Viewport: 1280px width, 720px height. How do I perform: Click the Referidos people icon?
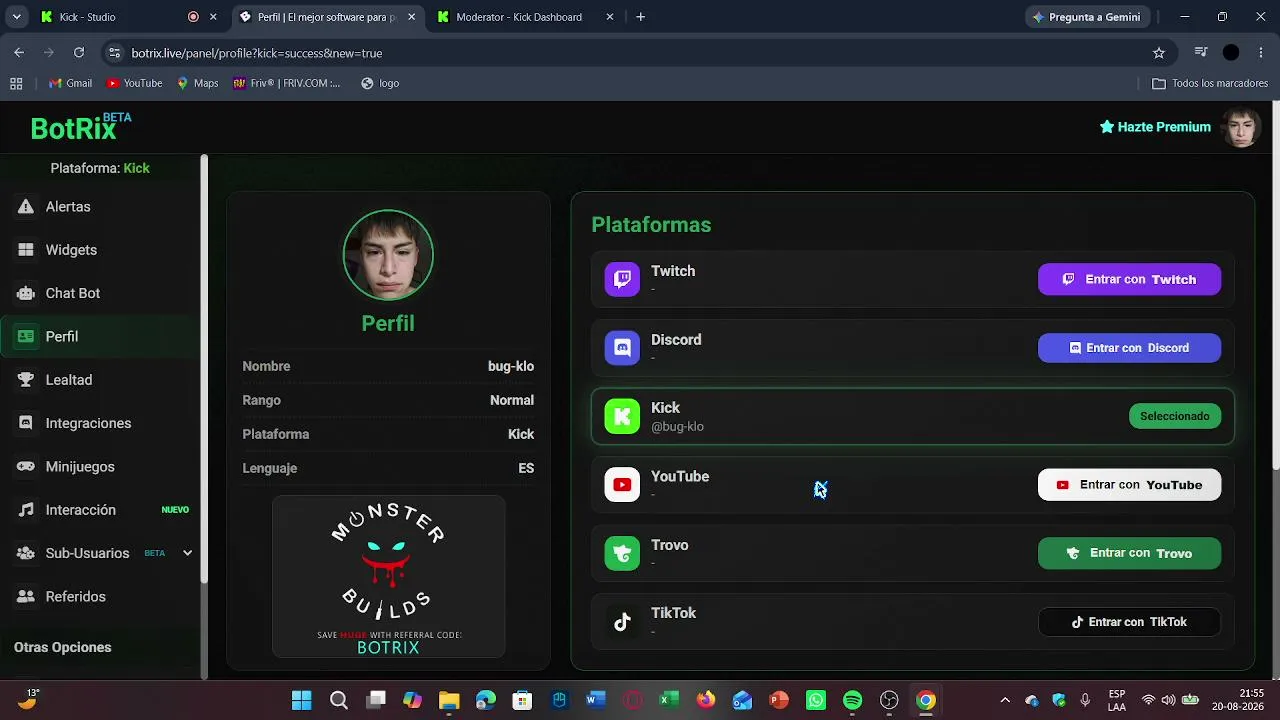coord(26,597)
